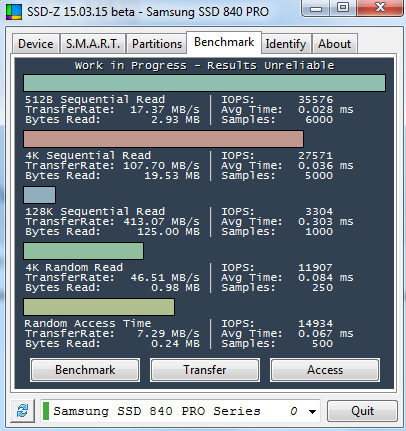406x431 pixels.
Task: Click the '413.07 MB/s' transfer rate value
Action: click(x=161, y=222)
